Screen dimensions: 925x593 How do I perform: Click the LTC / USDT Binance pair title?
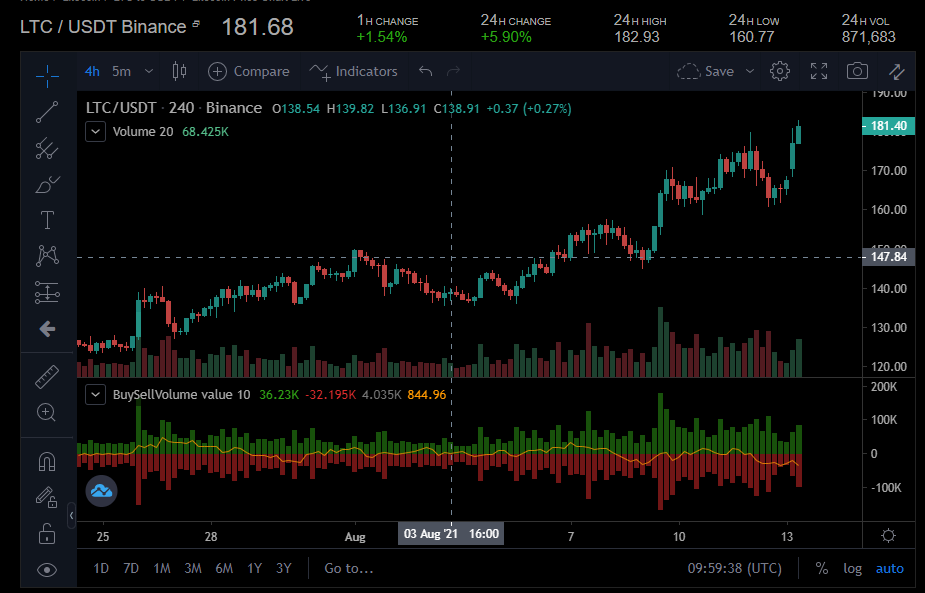click(103, 27)
